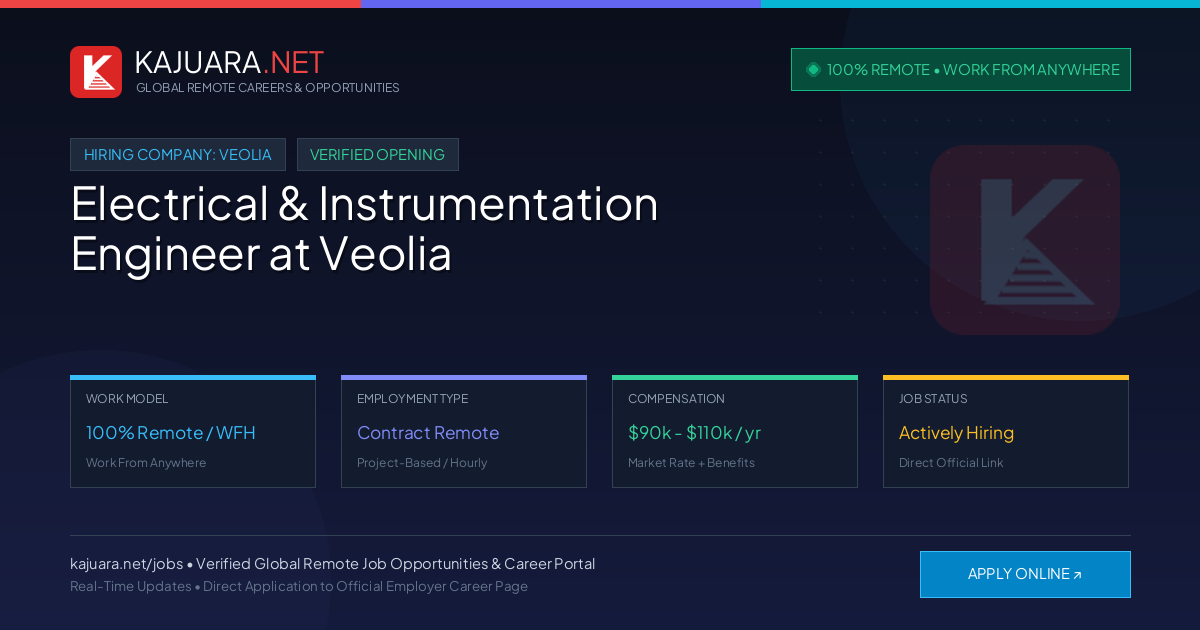Image resolution: width=1200 pixels, height=630 pixels.
Task: Click the Employment Type card
Action: click(x=464, y=431)
